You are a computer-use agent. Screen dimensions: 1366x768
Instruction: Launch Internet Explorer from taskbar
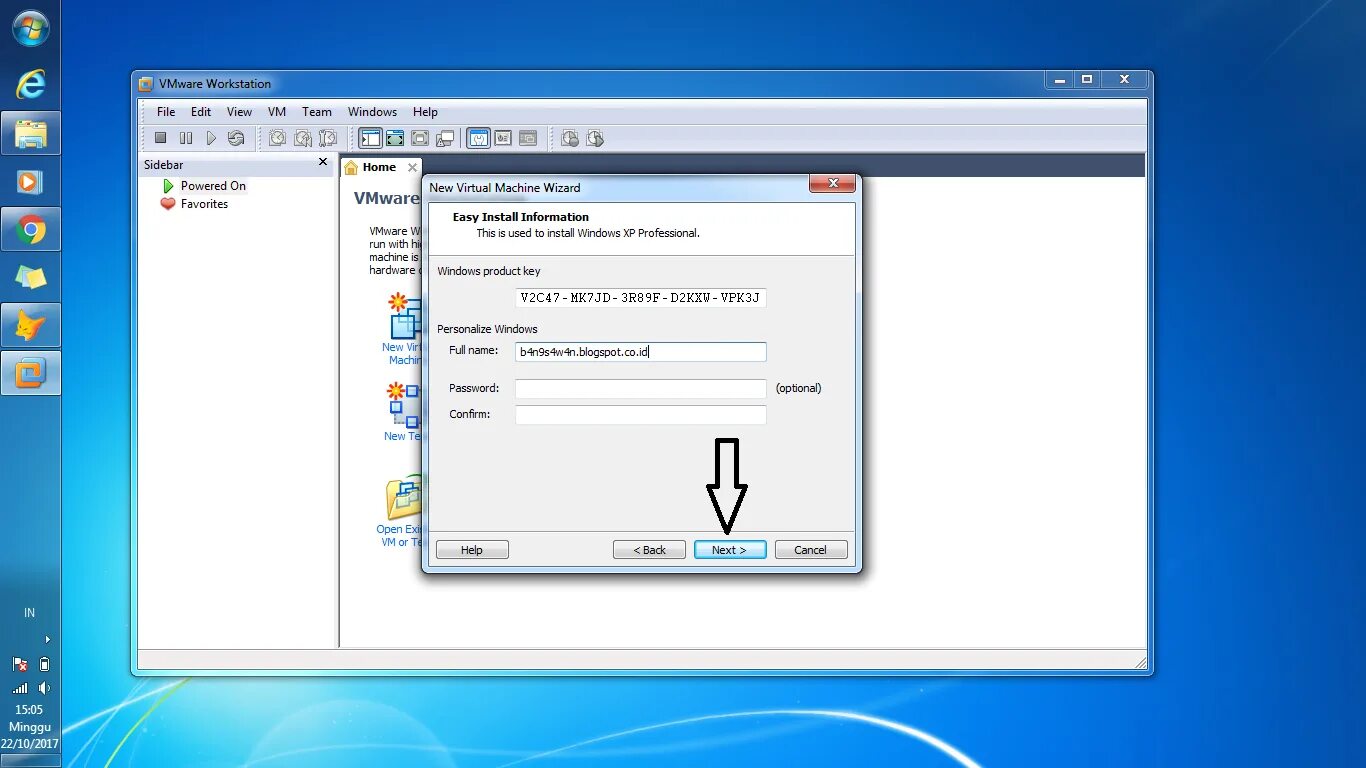[x=31, y=85]
